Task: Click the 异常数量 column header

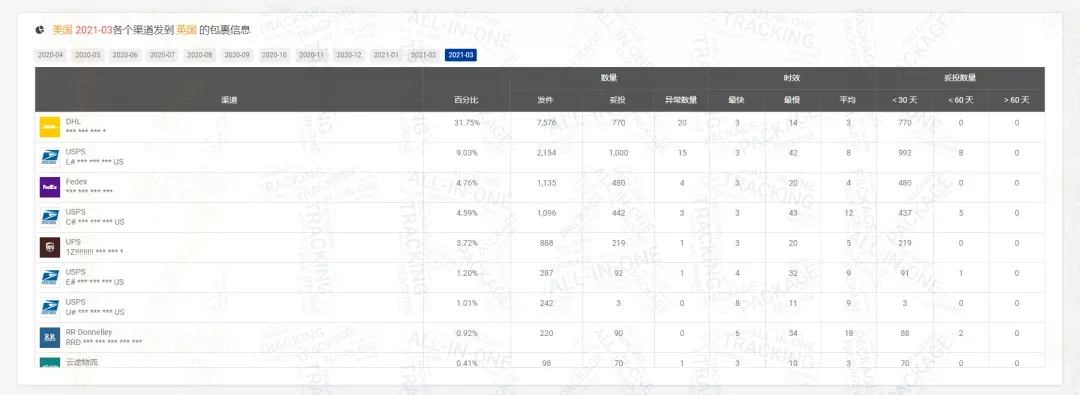Action: click(681, 100)
